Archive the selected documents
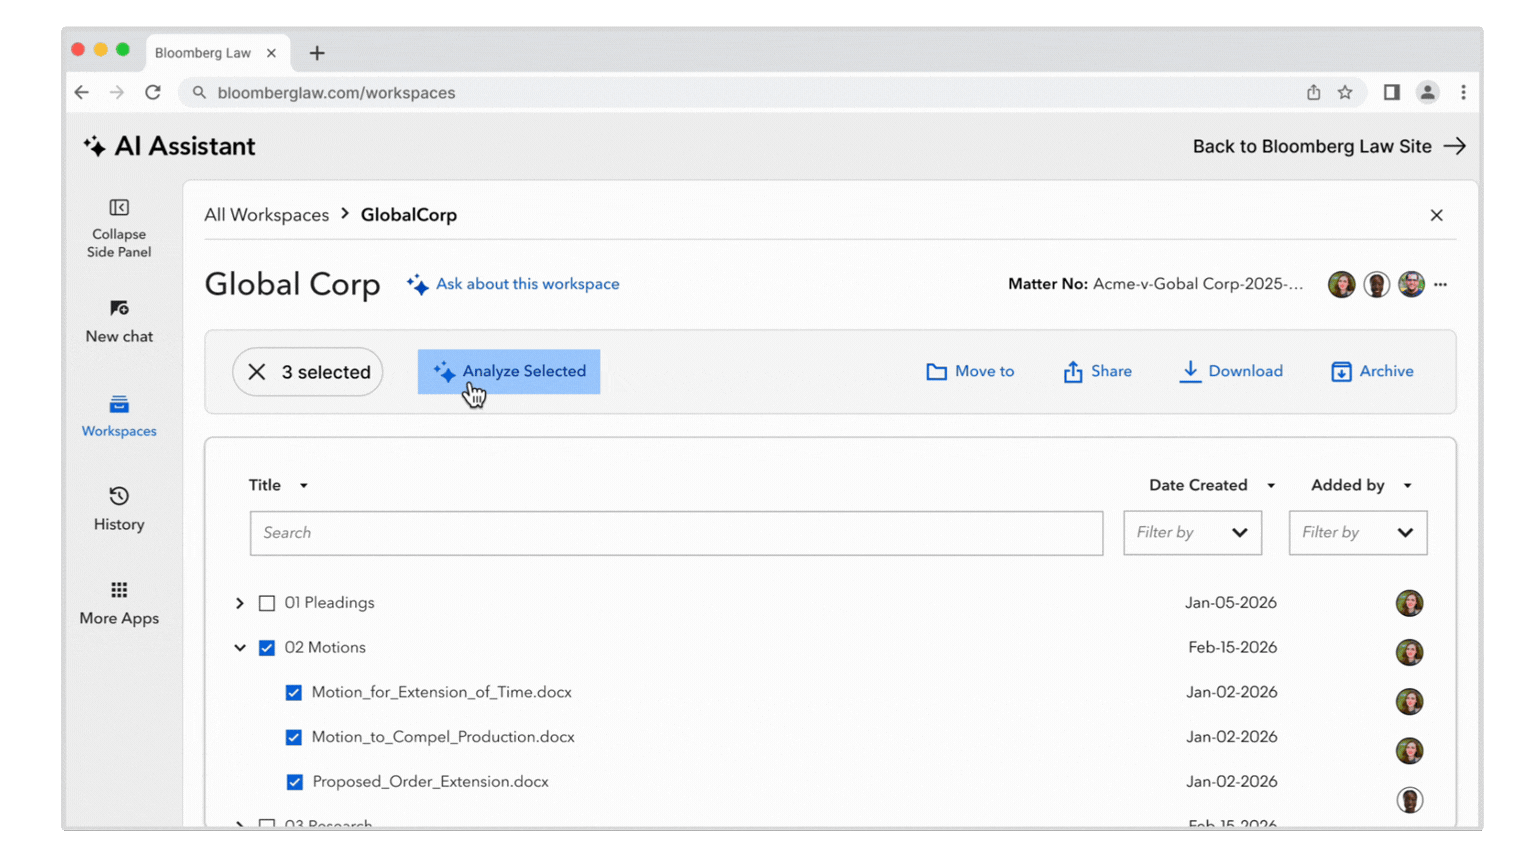This screenshot has width=1538, height=866. click(1372, 371)
